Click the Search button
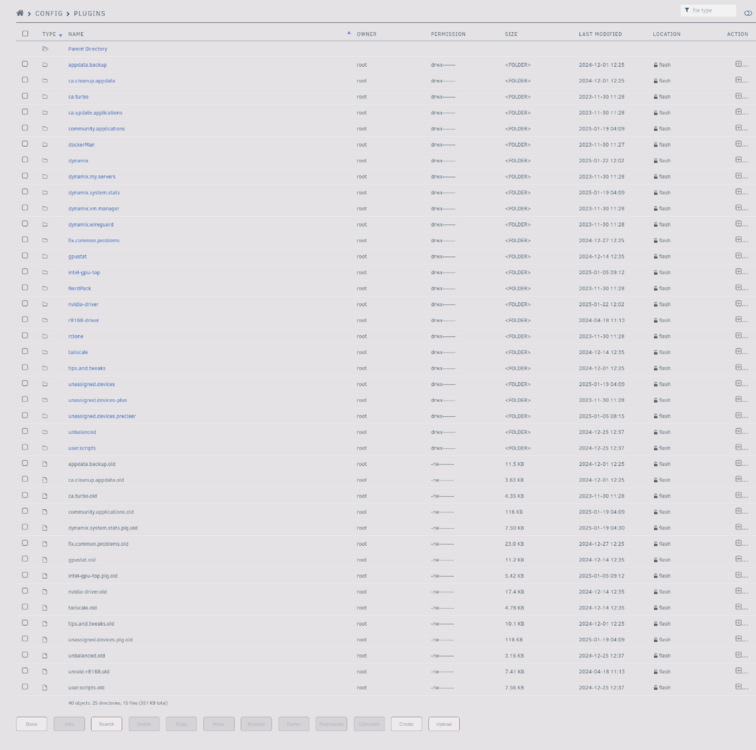 [107, 723]
